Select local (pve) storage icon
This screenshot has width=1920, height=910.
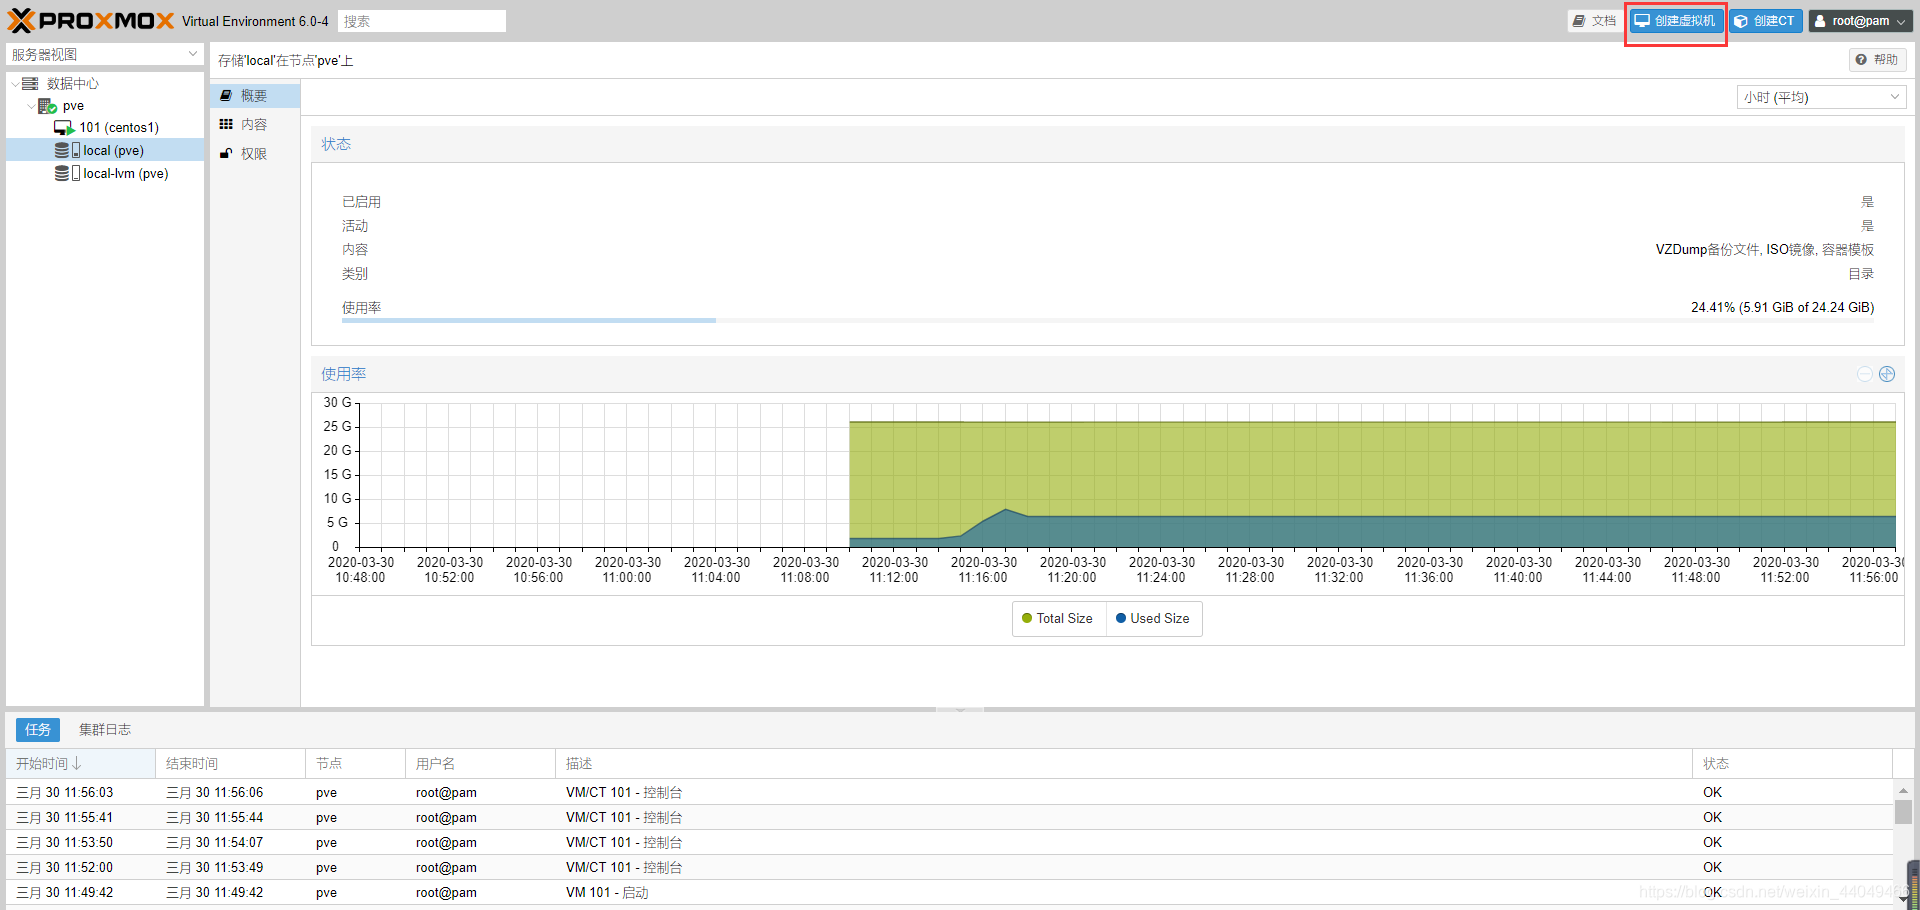pyautogui.click(x=67, y=150)
